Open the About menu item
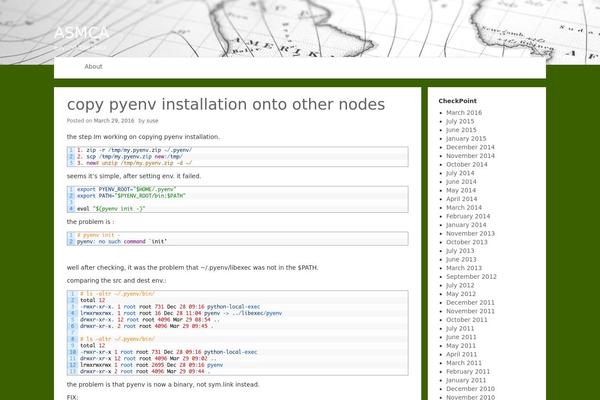600x400 pixels. click(x=93, y=67)
